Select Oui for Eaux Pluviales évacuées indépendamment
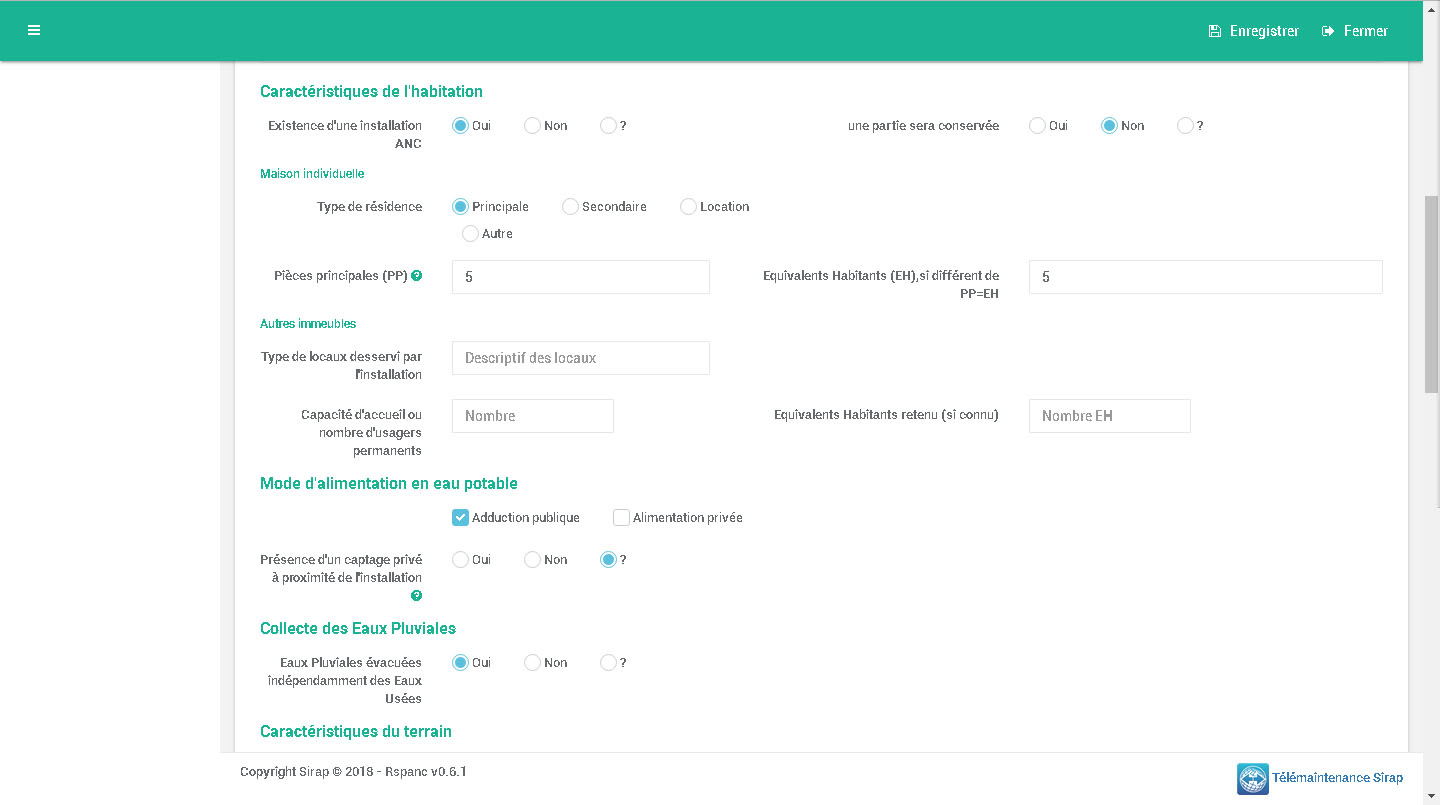The image size is (1440, 805). tap(460, 663)
